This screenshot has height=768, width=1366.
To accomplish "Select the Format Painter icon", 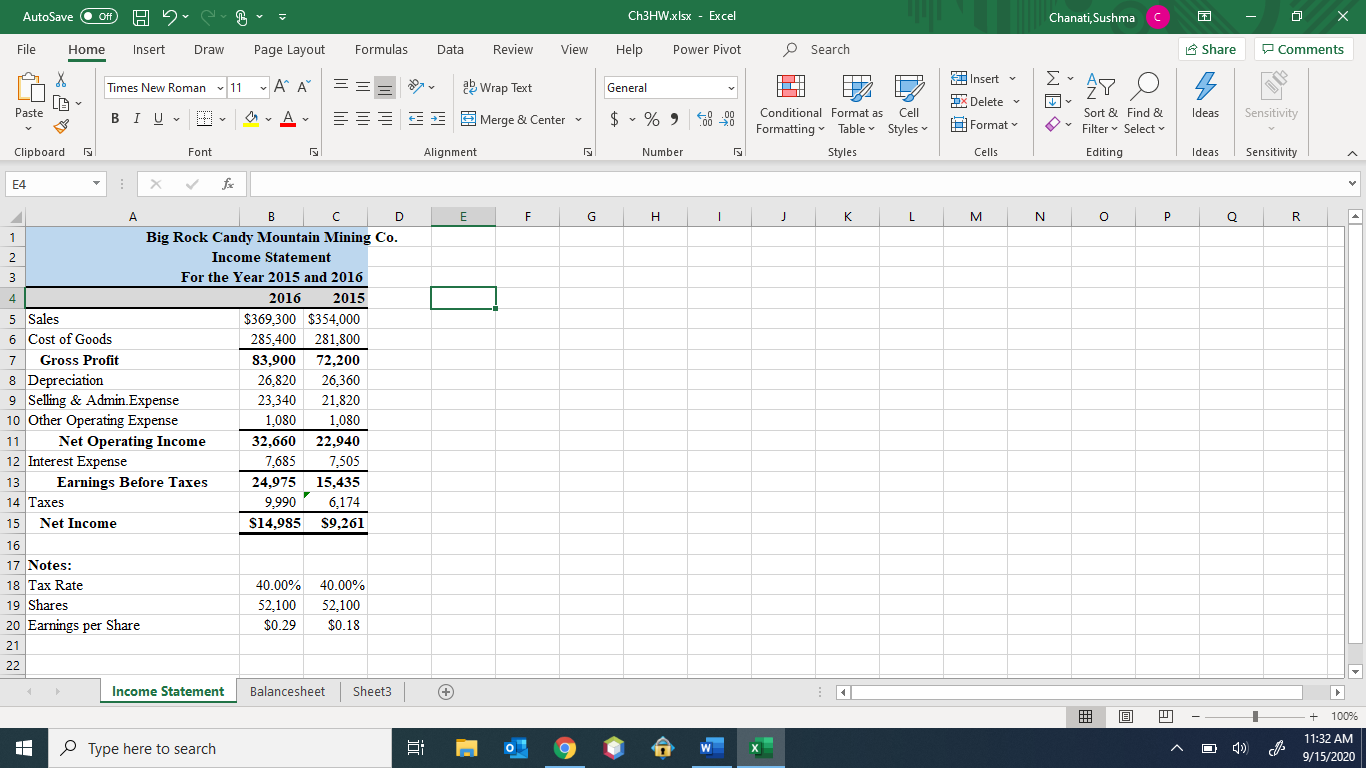I will coord(60,125).
